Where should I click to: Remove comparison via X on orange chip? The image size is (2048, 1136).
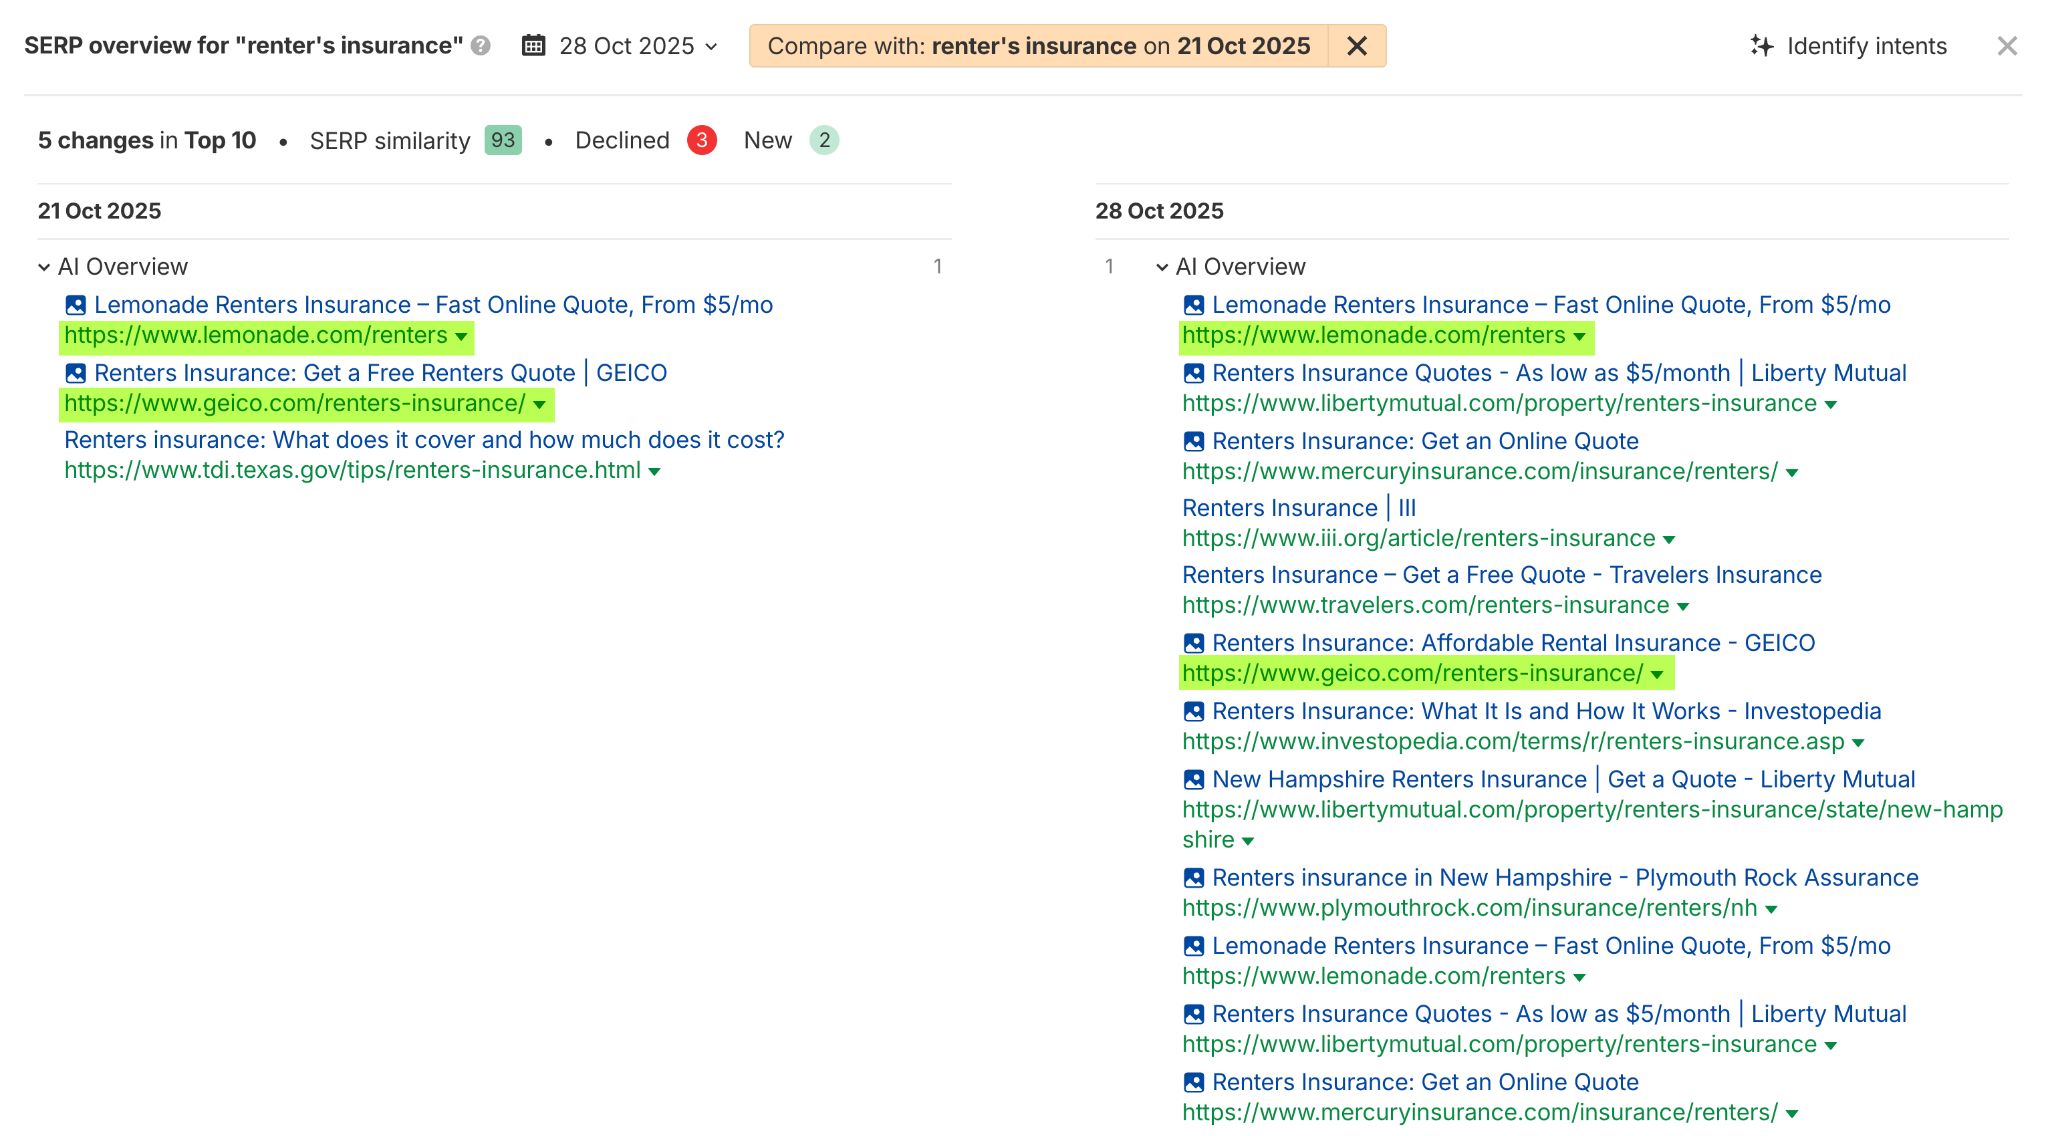click(x=1357, y=45)
